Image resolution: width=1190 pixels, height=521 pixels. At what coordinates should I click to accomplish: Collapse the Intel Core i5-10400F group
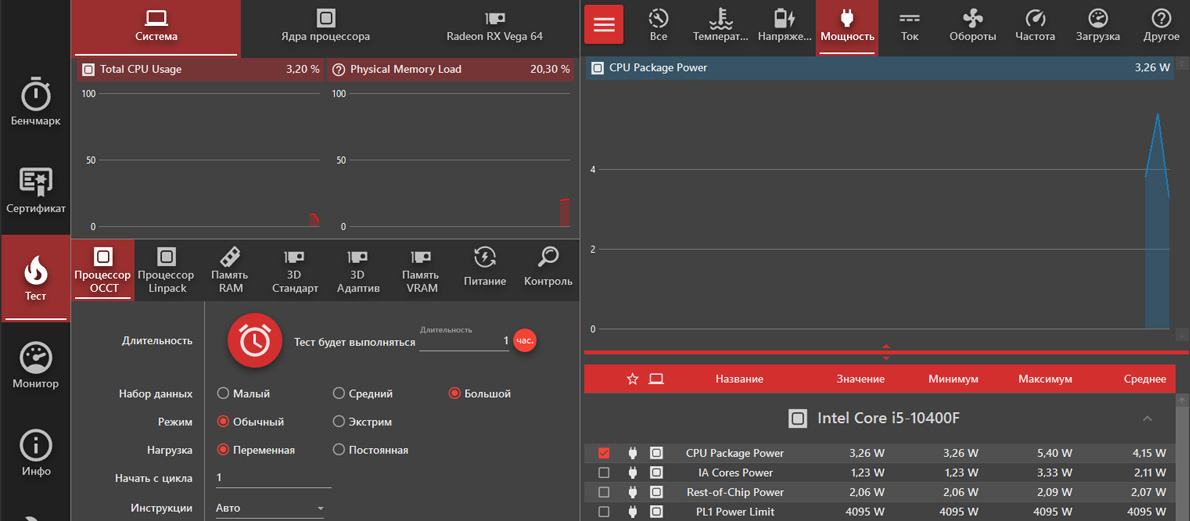1147,418
